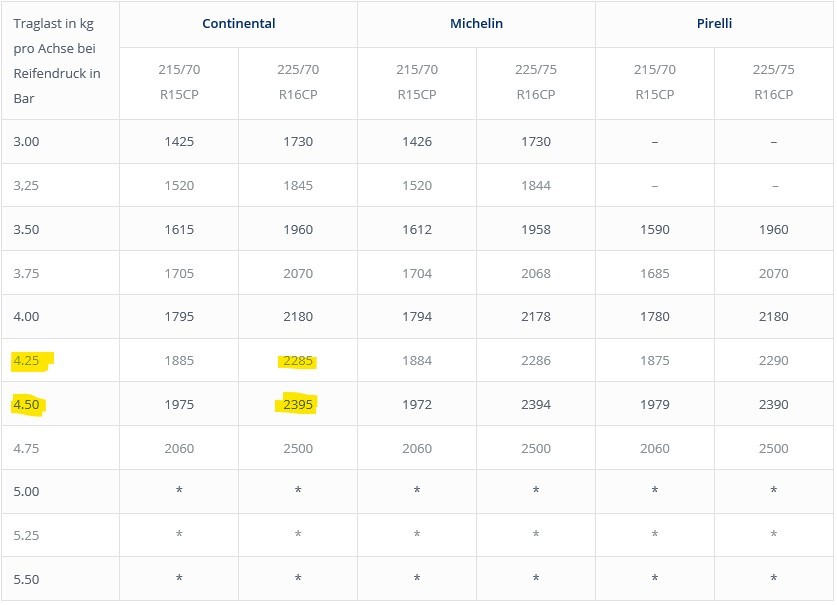Screen dimensions: 837x605
Task: Select value 1425 in 3.00 bar row
Action: pos(179,142)
